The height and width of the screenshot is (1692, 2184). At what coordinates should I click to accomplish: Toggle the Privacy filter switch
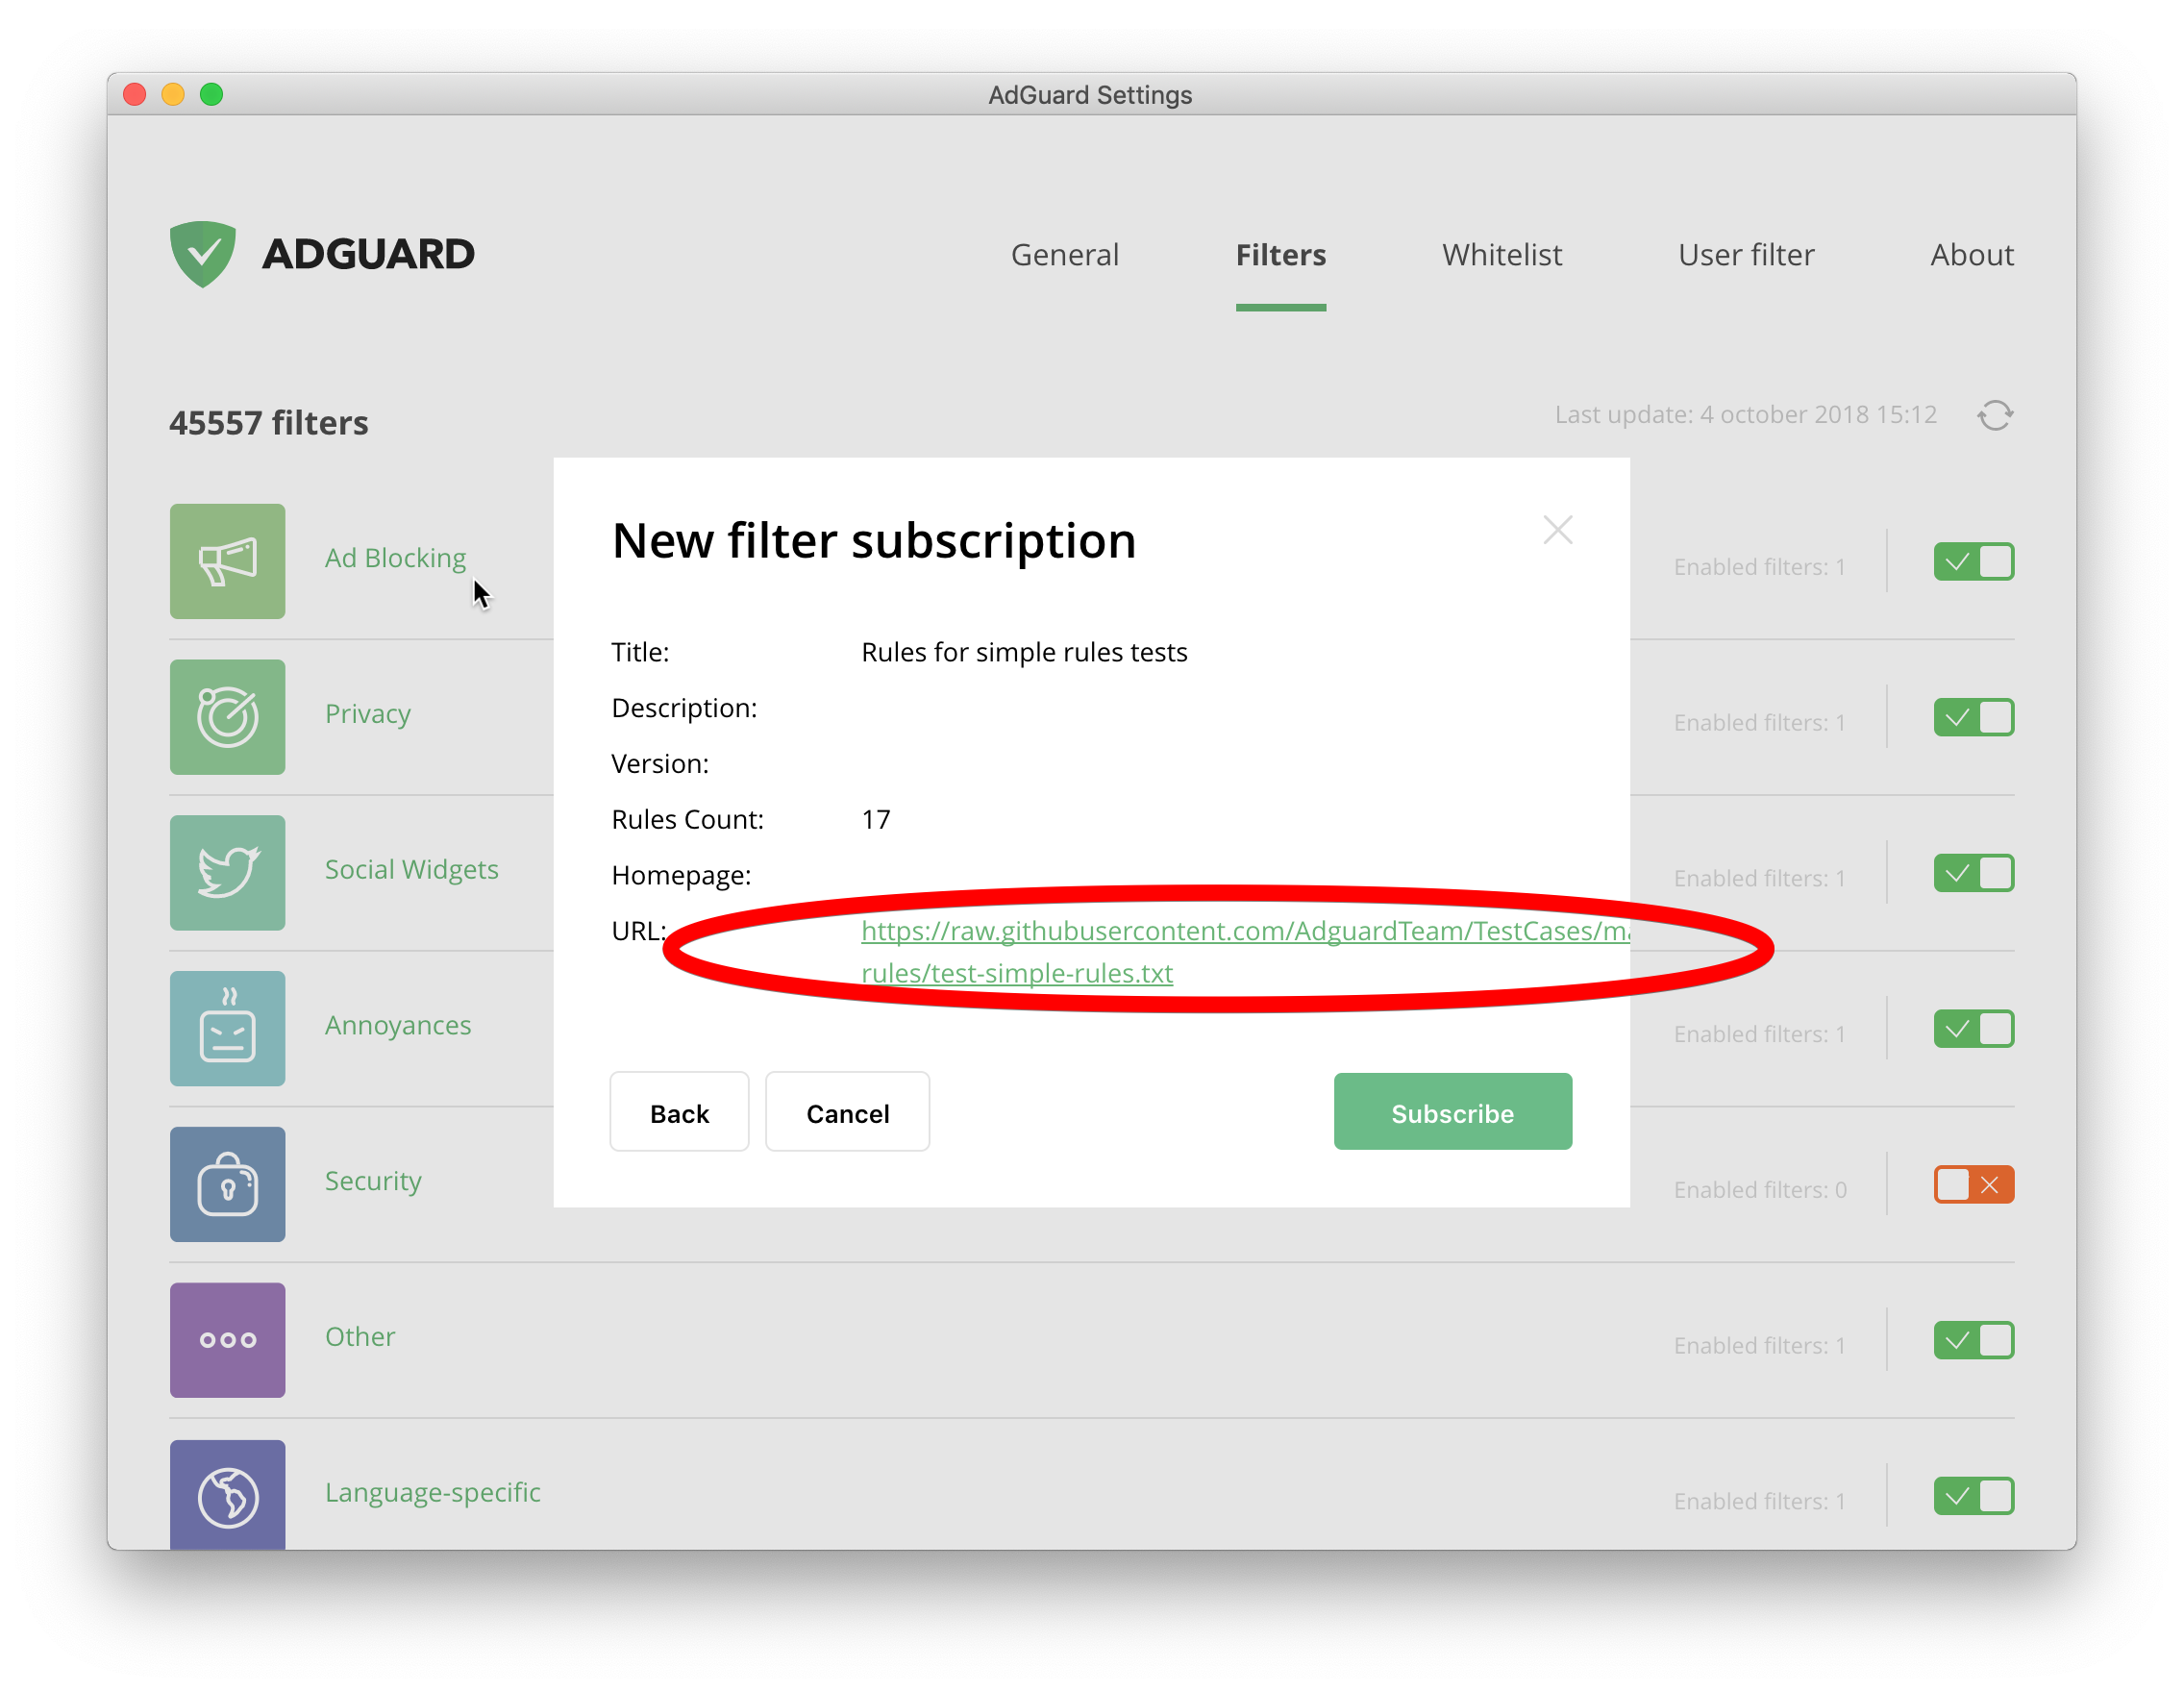pyautogui.click(x=1973, y=716)
